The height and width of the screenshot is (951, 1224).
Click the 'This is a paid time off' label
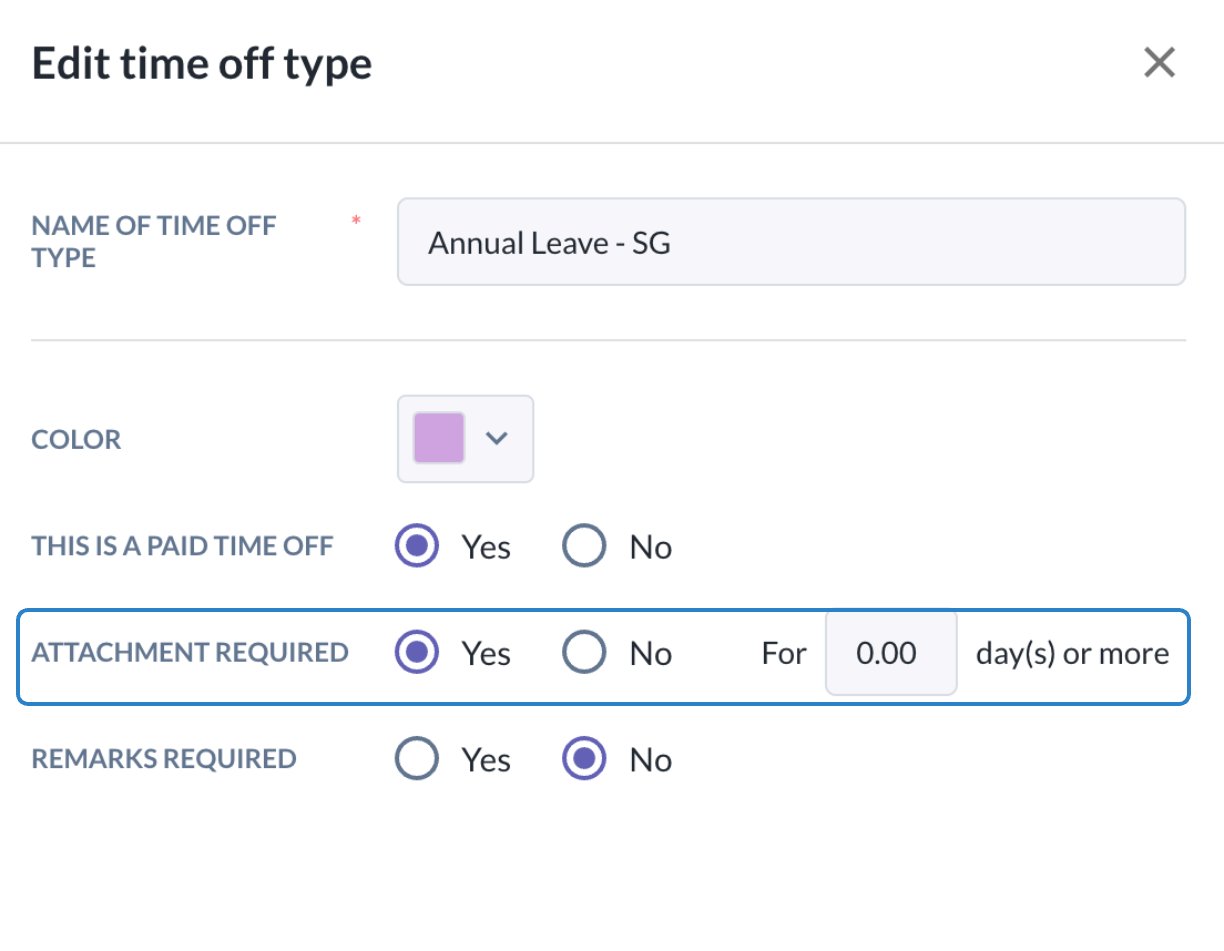pyautogui.click(x=182, y=546)
